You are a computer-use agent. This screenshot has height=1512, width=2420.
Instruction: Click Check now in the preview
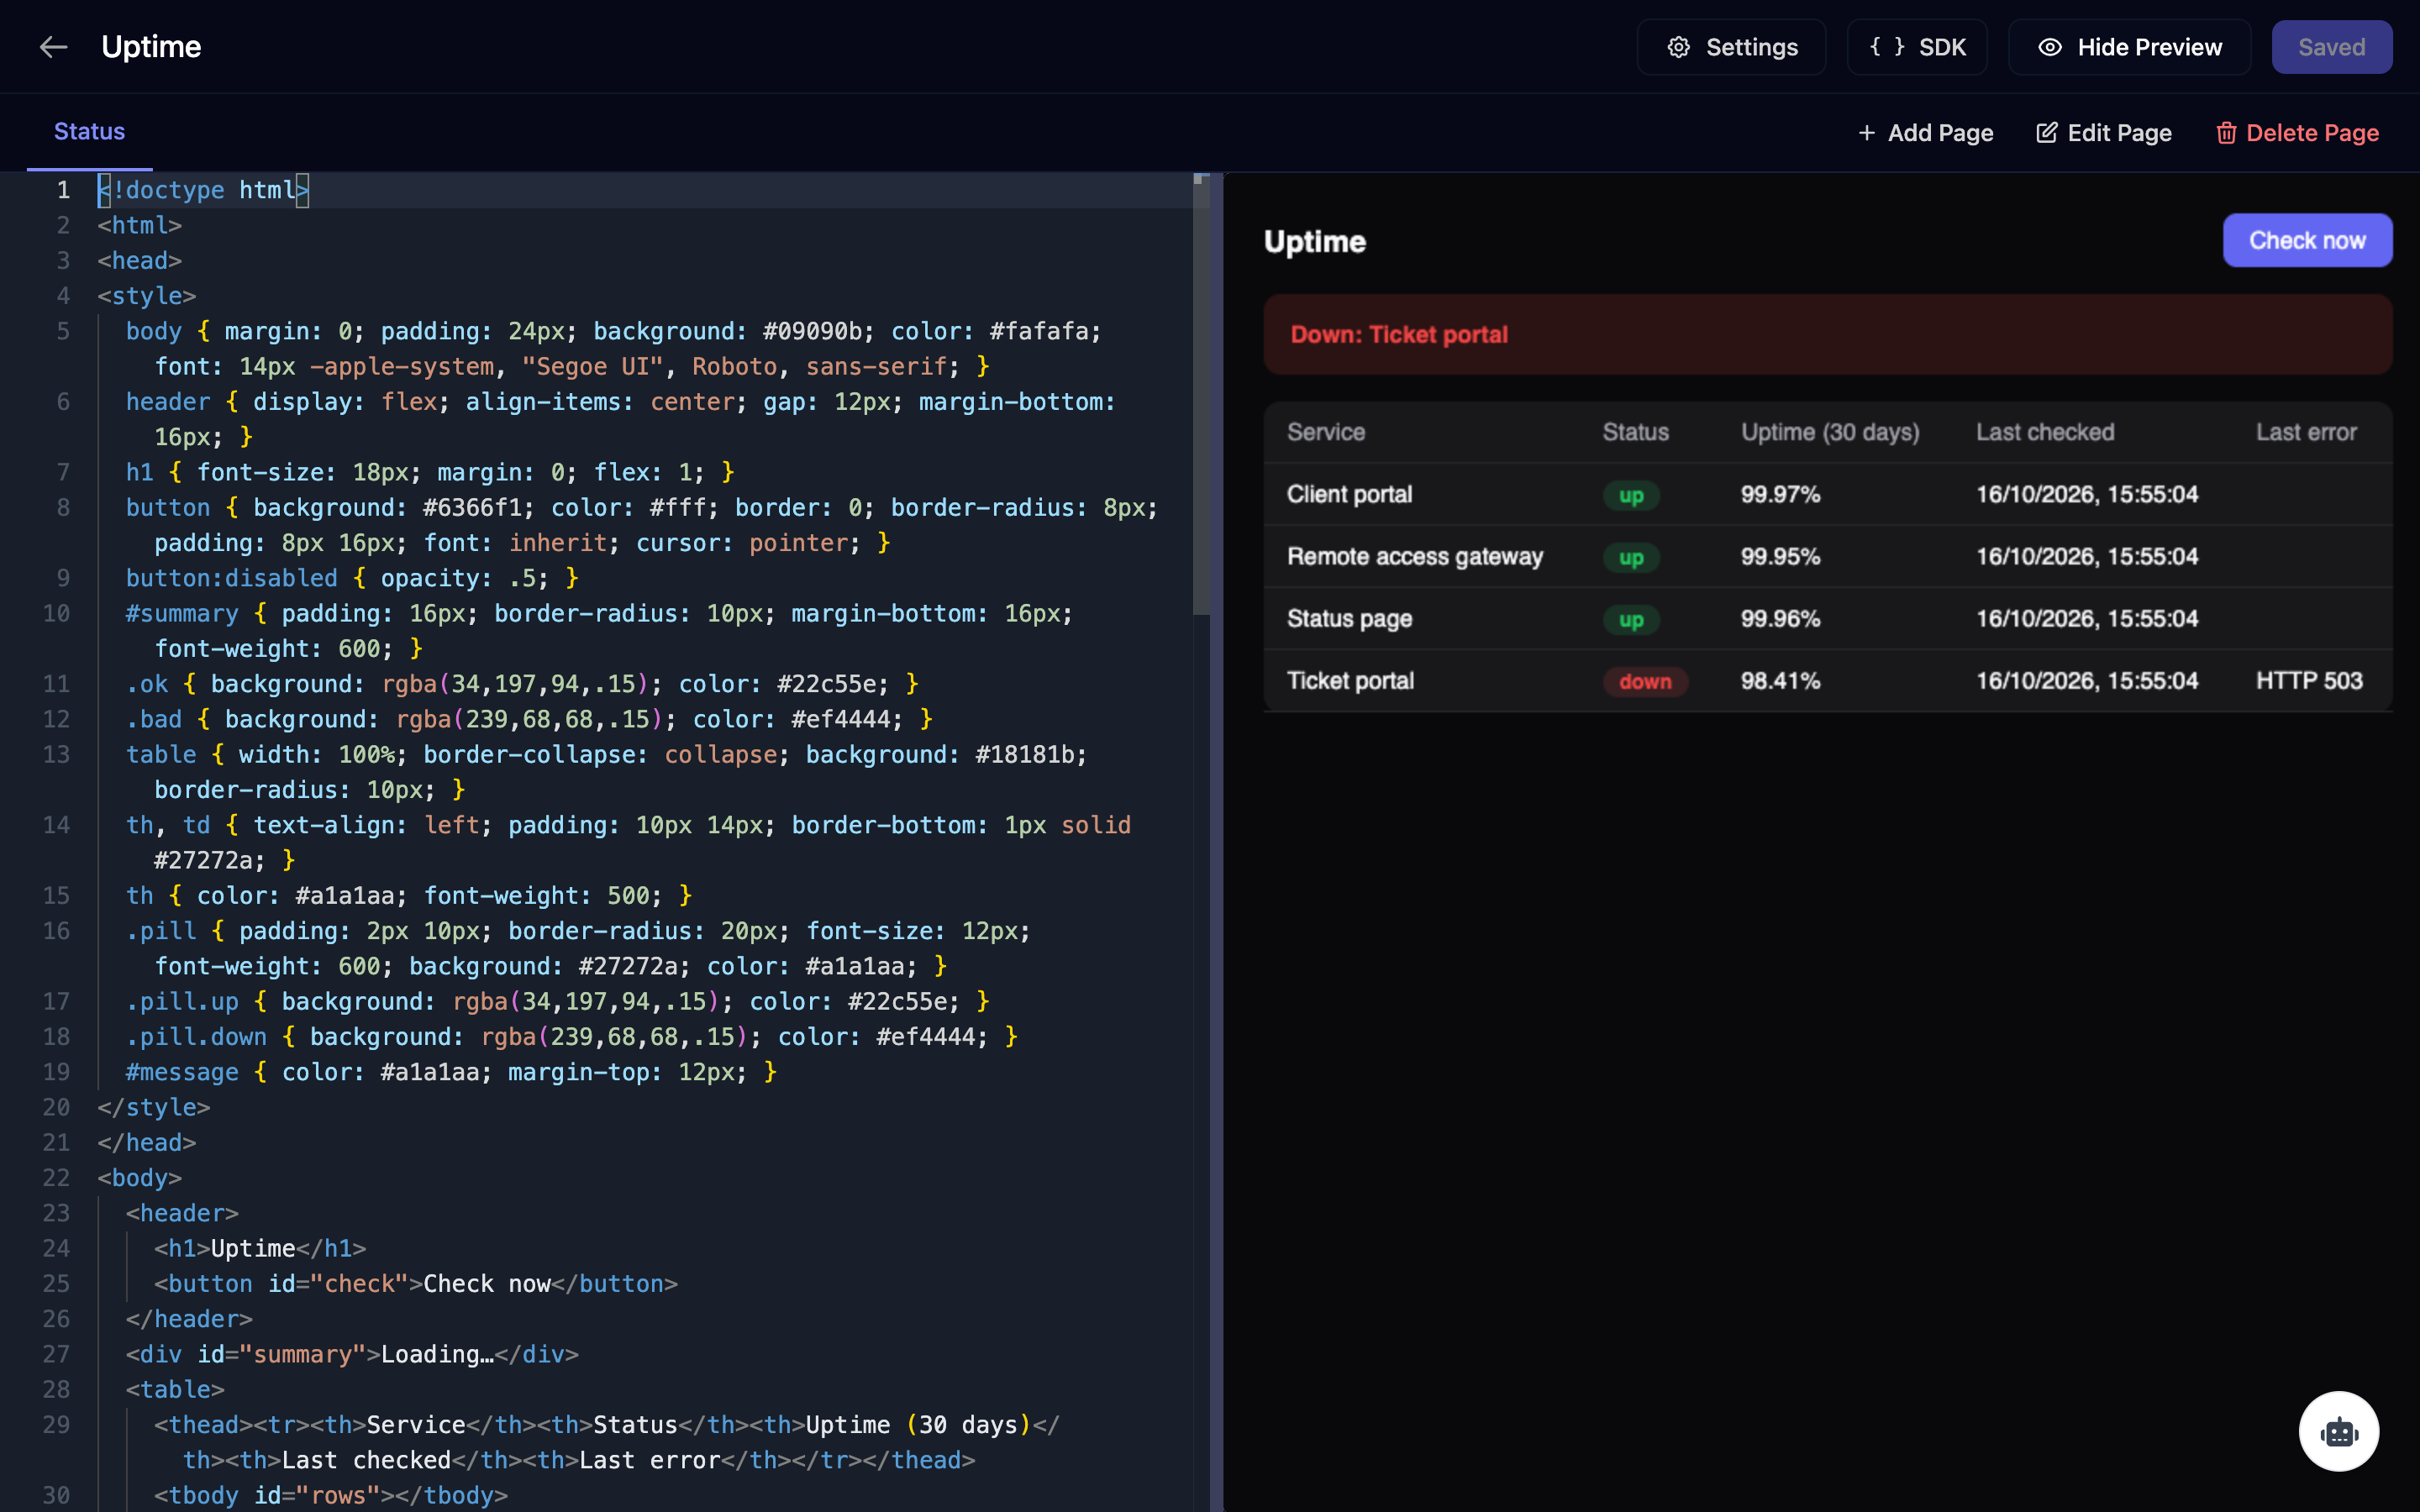coord(2307,240)
